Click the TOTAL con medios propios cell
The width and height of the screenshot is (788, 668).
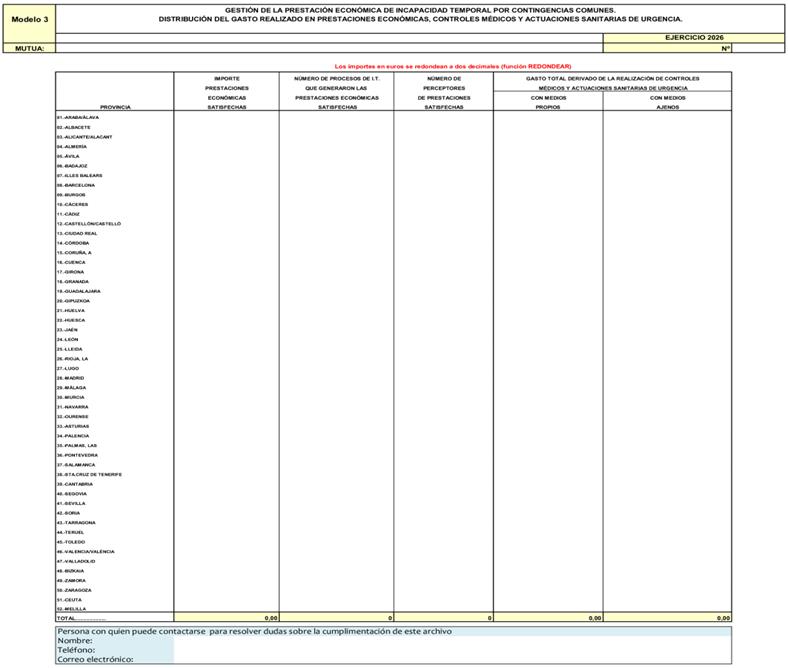coord(548,618)
